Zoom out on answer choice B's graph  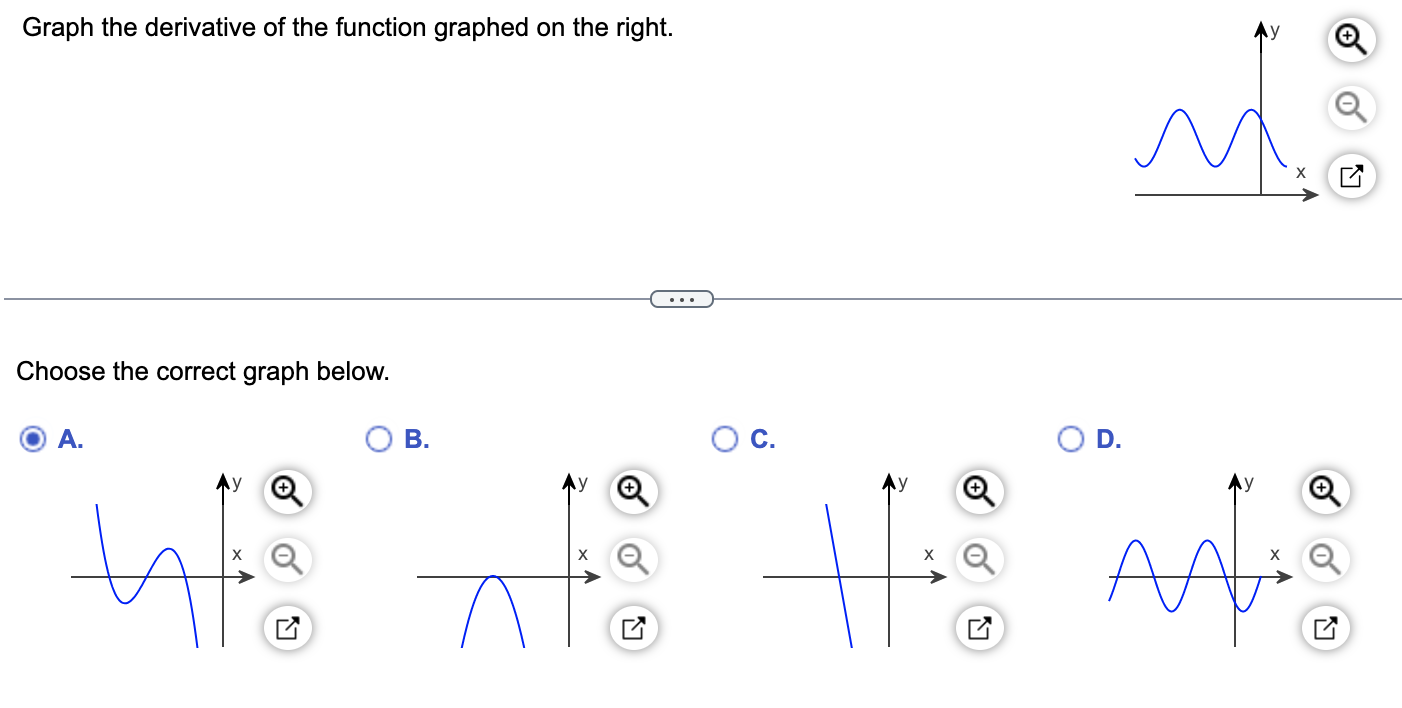[x=631, y=560]
